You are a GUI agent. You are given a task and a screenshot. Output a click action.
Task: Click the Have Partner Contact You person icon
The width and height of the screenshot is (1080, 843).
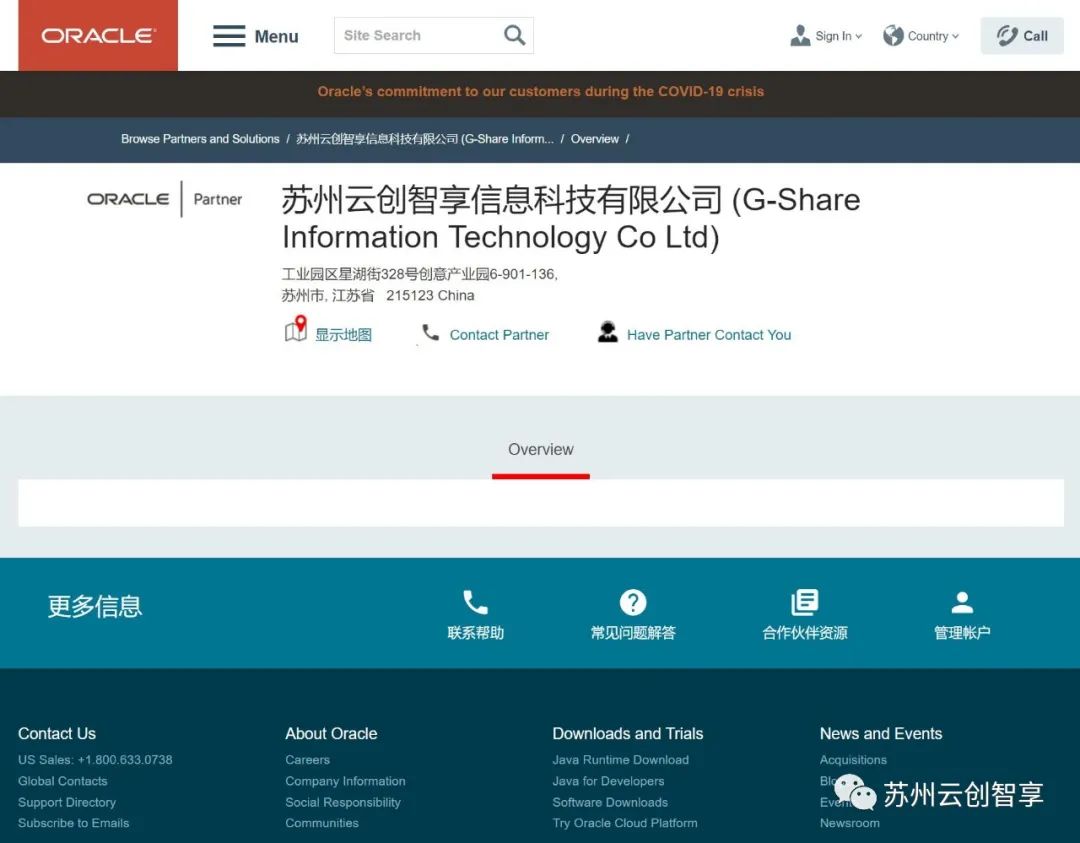[608, 332]
